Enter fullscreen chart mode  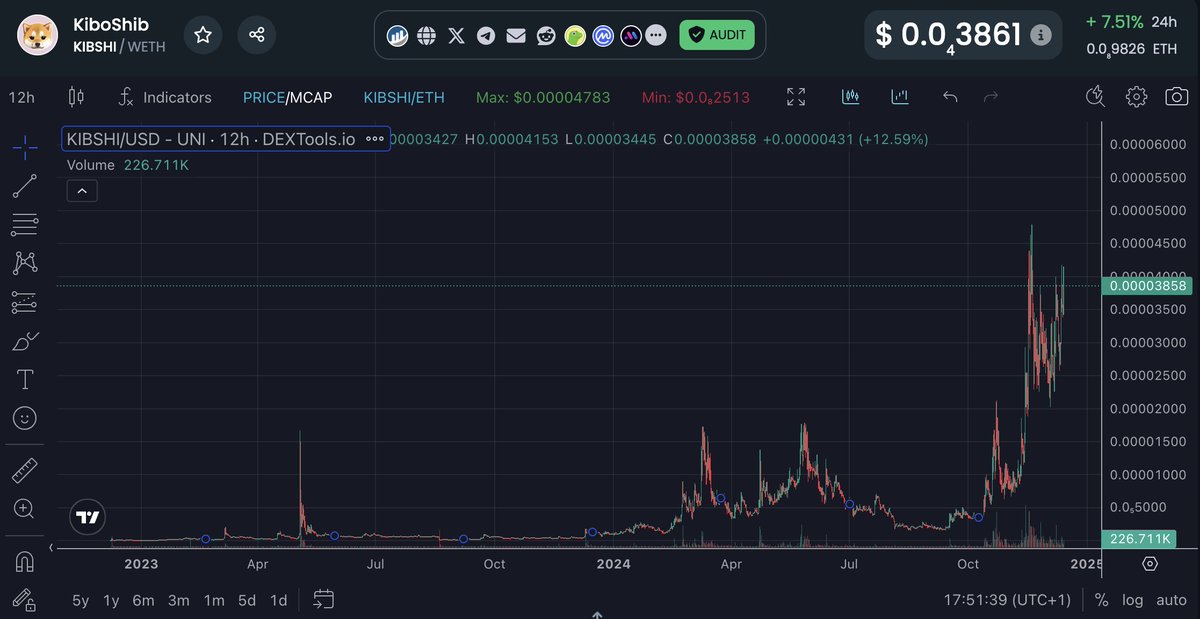[x=796, y=97]
